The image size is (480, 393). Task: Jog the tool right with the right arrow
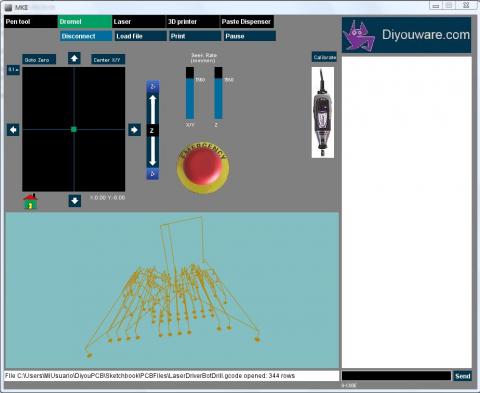point(134,130)
